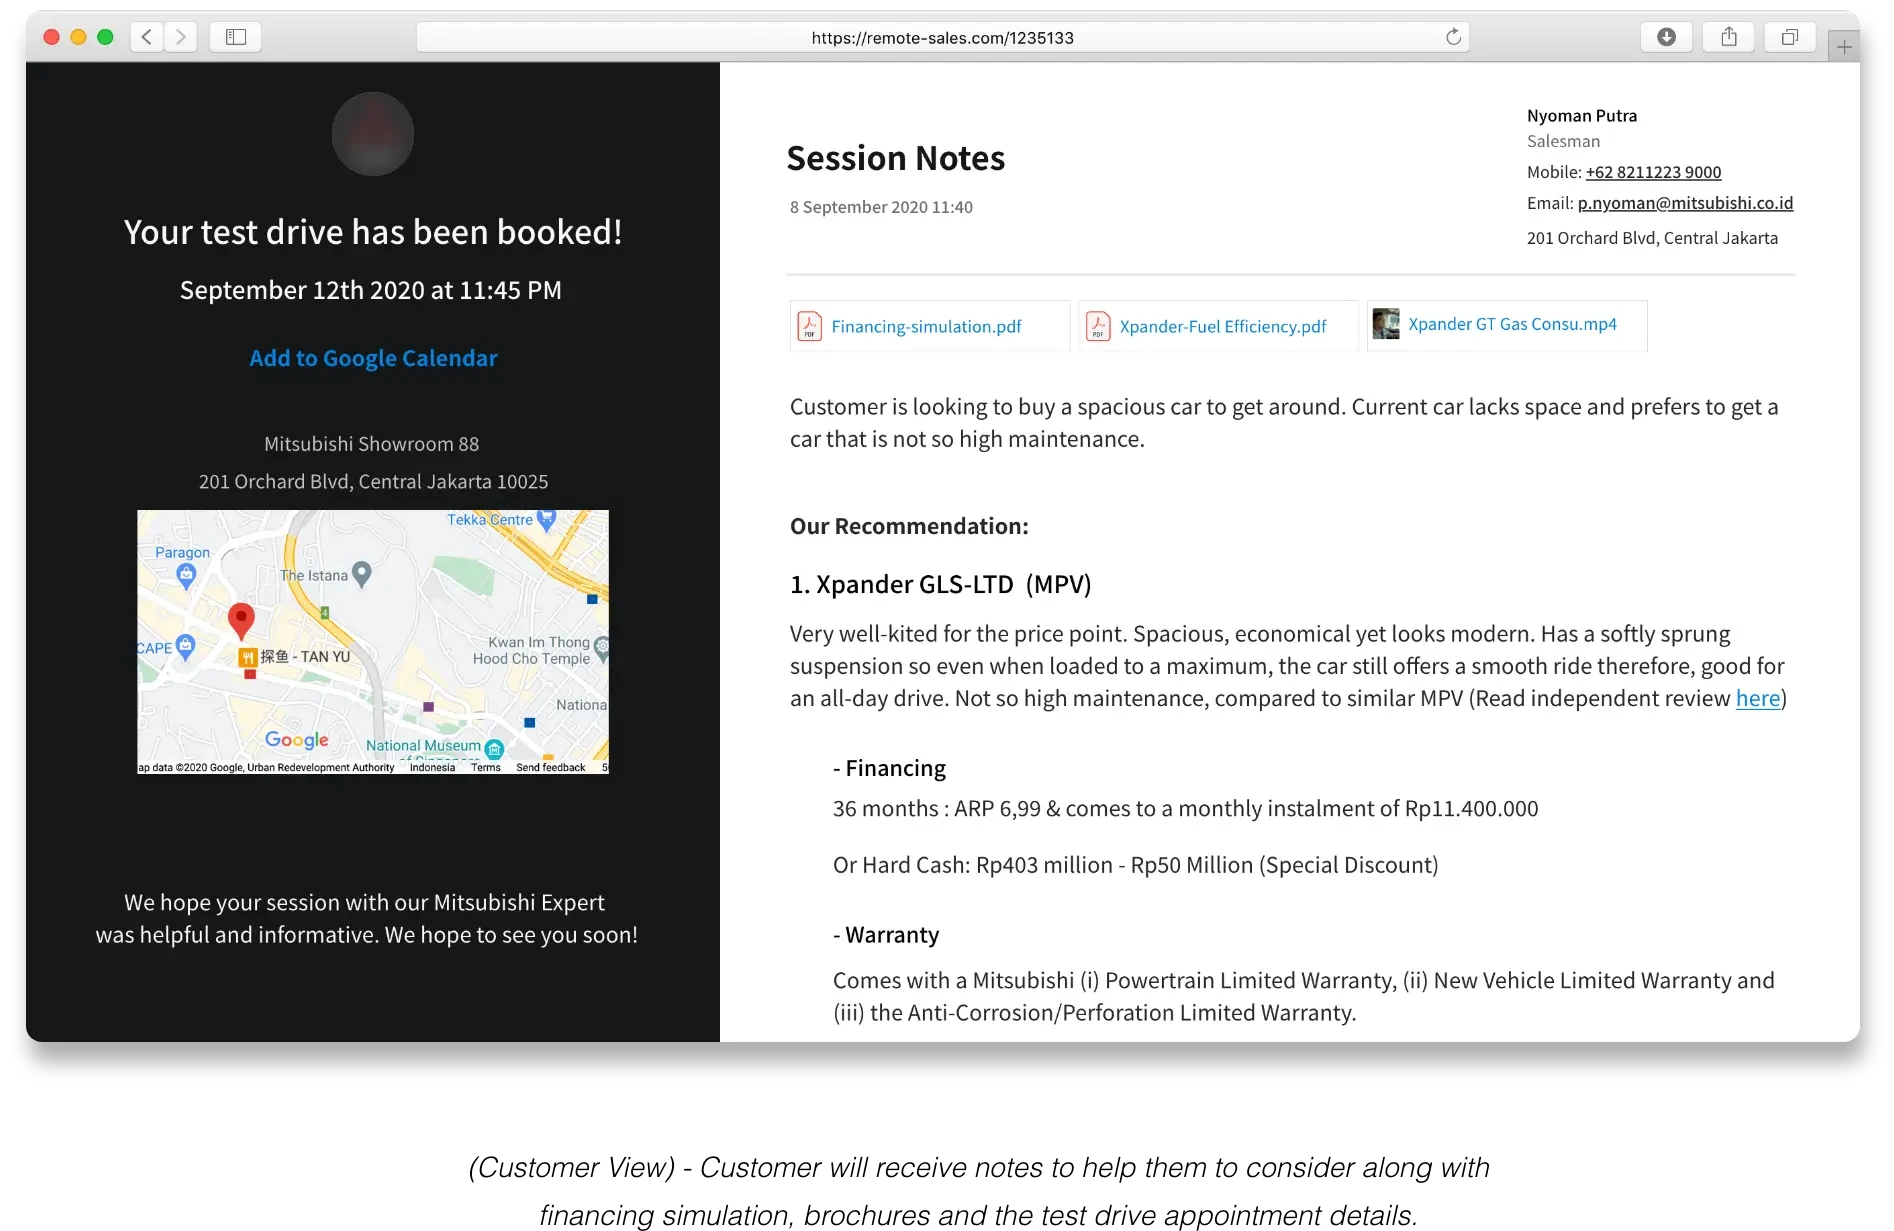1894x1231 pixels.
Task: Click the URL address bar
Action: pos(942,37)
